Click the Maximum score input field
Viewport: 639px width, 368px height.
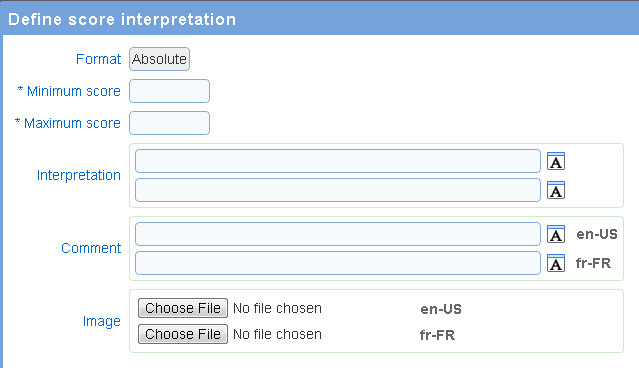[170, 123]
